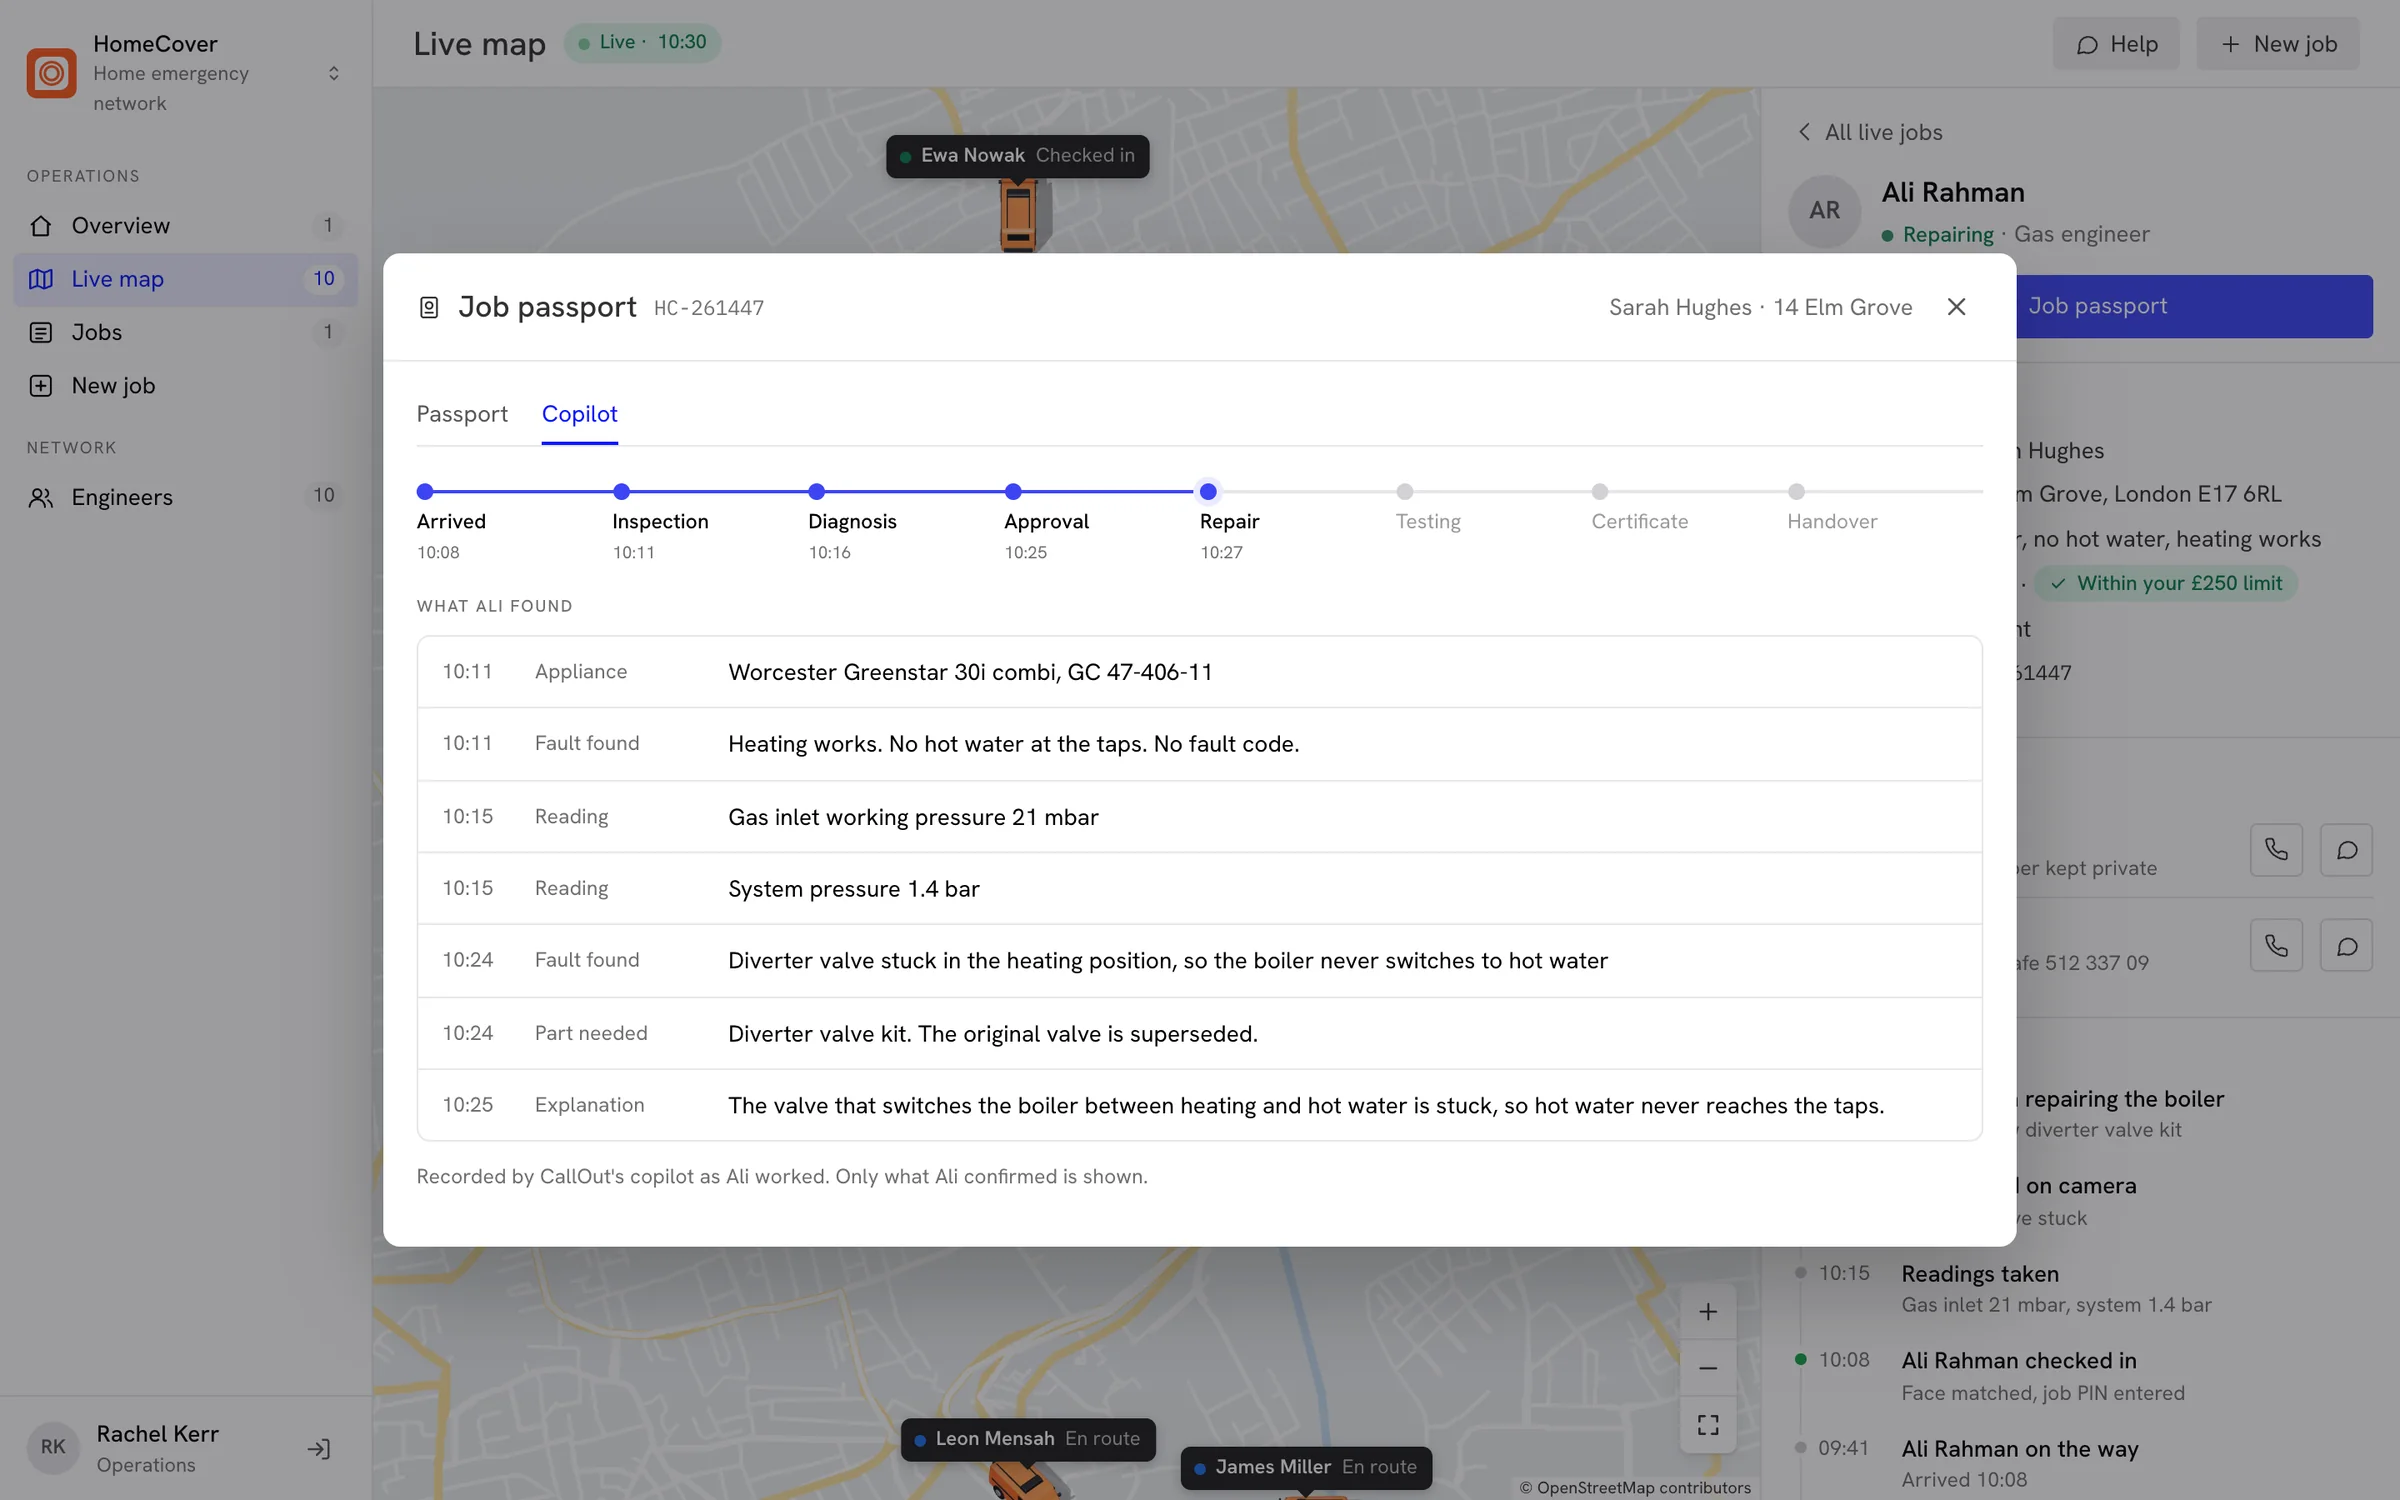This screenshot has width=2400, height=1500.
Task: Click the log out icon beside Rachel Kerr
Action: [319, 1448]
